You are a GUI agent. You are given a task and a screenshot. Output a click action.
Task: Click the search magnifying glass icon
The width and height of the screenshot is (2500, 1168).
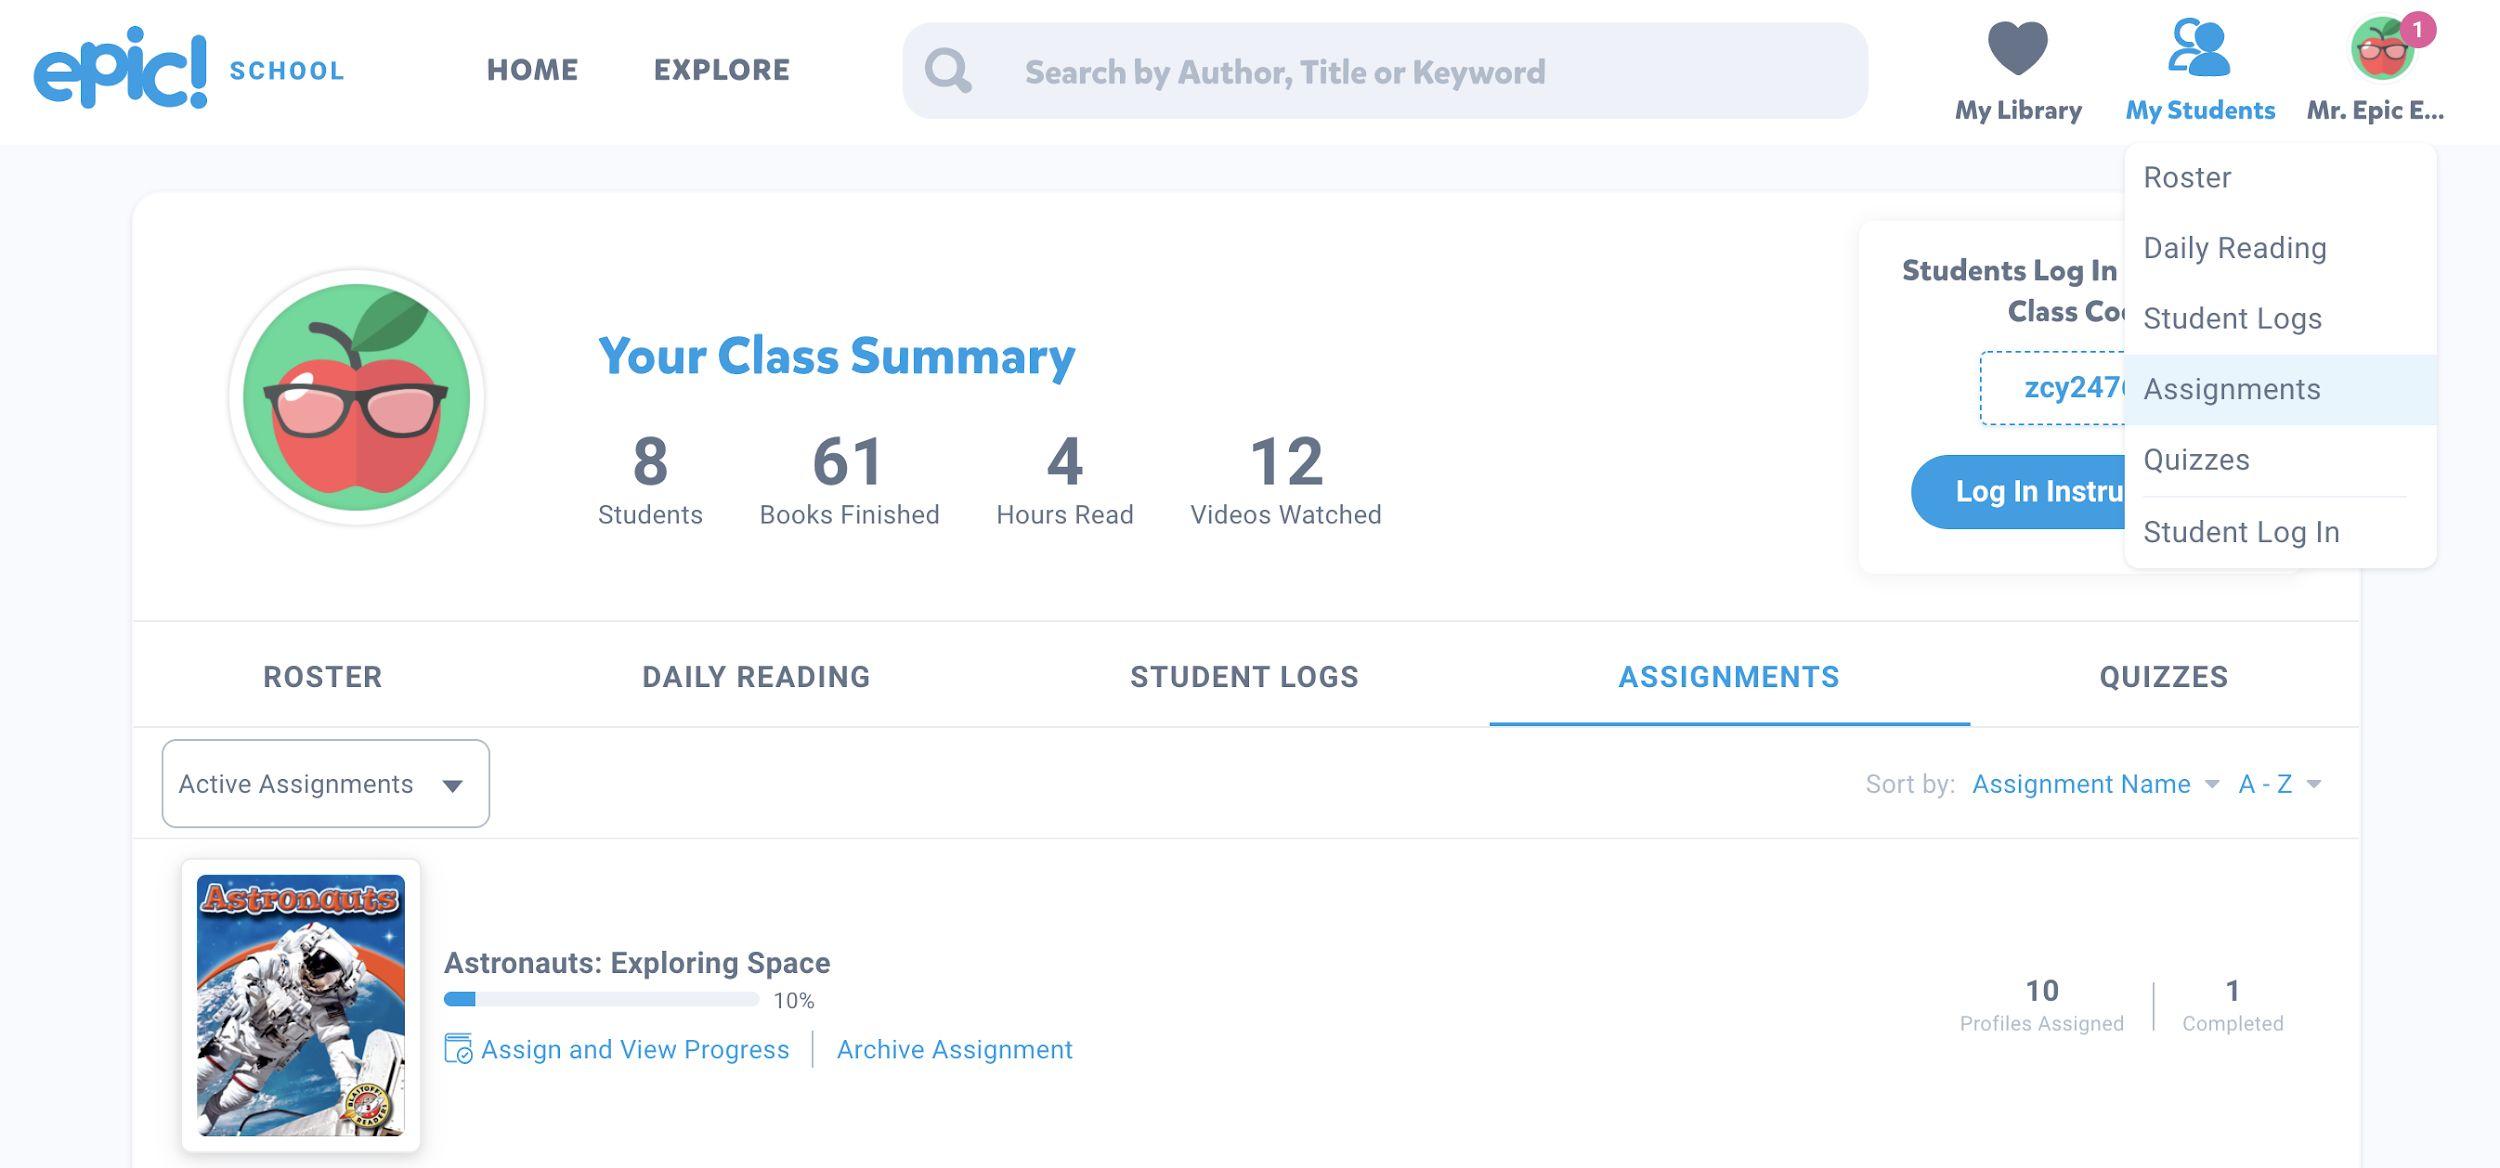coord(947,71)
